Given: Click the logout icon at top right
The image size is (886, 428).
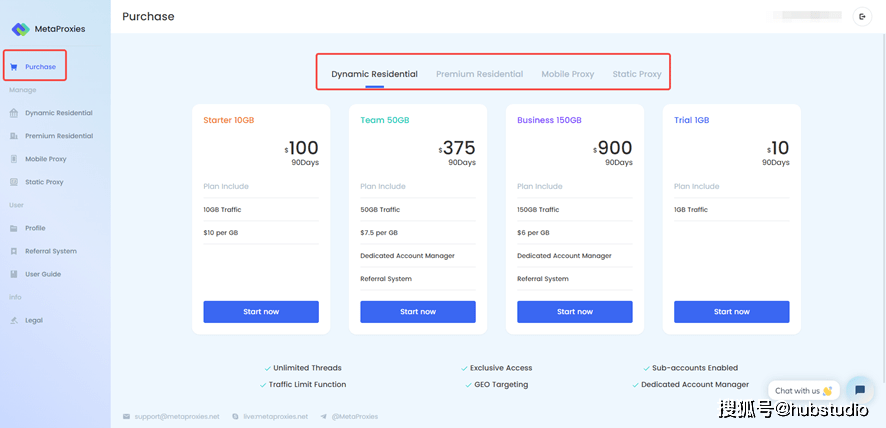Looking at the screenshot, I should 862,16.
